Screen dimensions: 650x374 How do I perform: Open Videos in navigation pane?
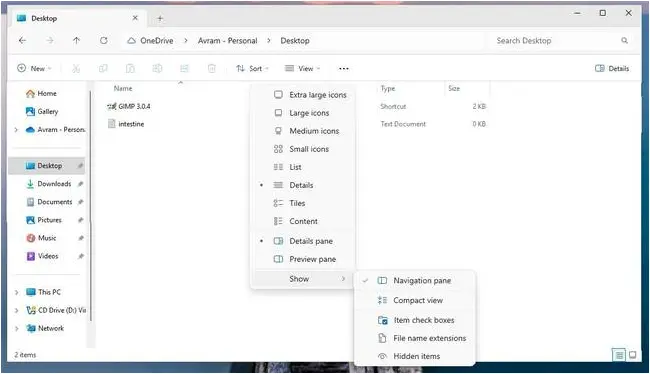(48, 256)
